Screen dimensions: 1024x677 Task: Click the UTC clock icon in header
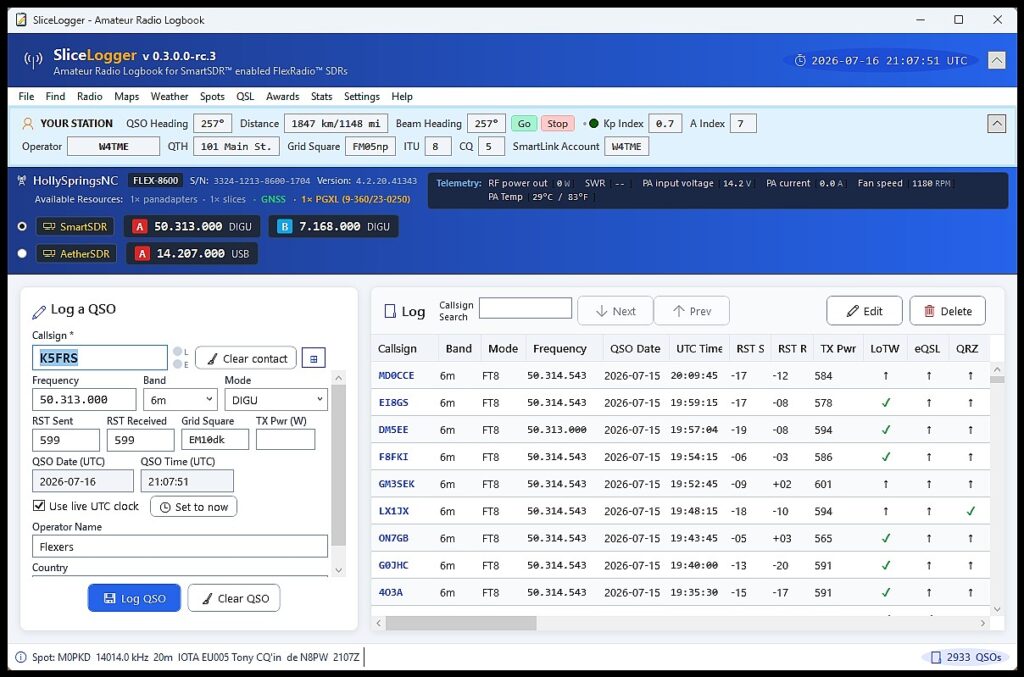[799, 61]
